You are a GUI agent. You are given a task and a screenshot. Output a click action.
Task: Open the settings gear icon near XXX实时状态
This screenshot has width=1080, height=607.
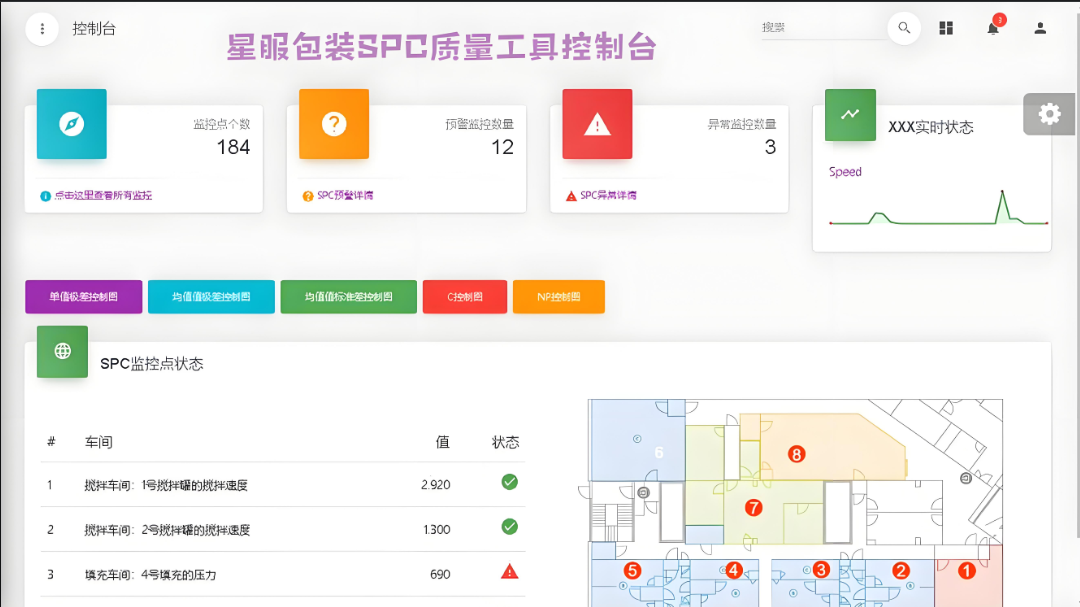click(x=1049, y=114)
